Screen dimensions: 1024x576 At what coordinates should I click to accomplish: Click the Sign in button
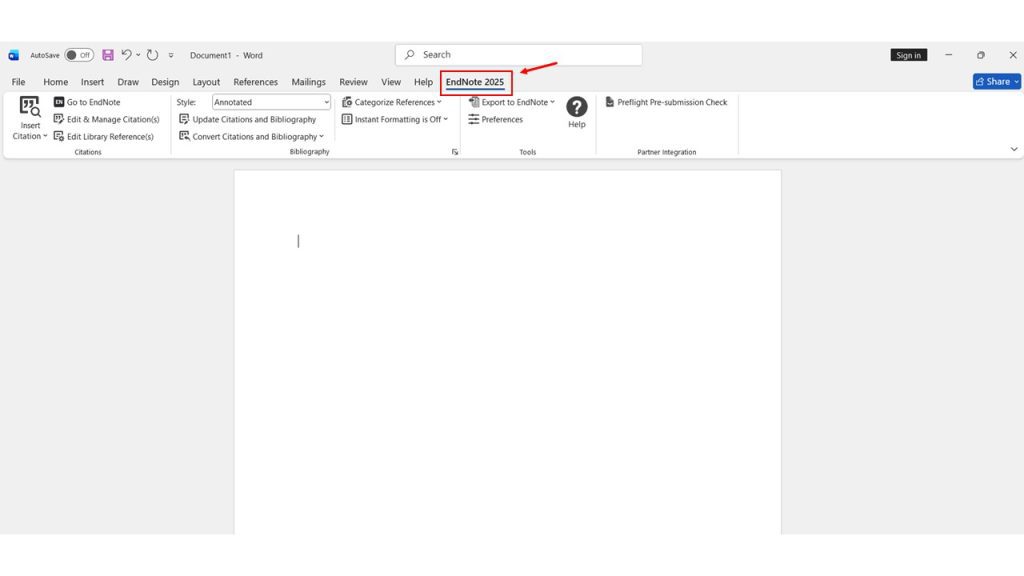tap(908, 55)
